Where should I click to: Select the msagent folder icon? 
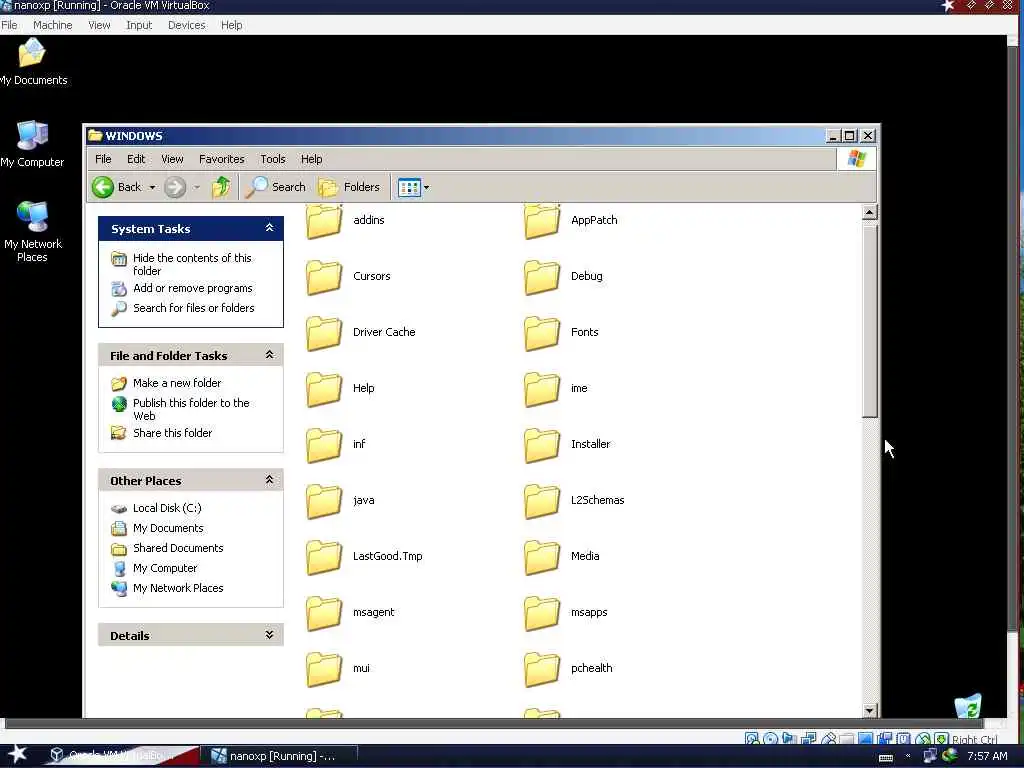[324, 613]
